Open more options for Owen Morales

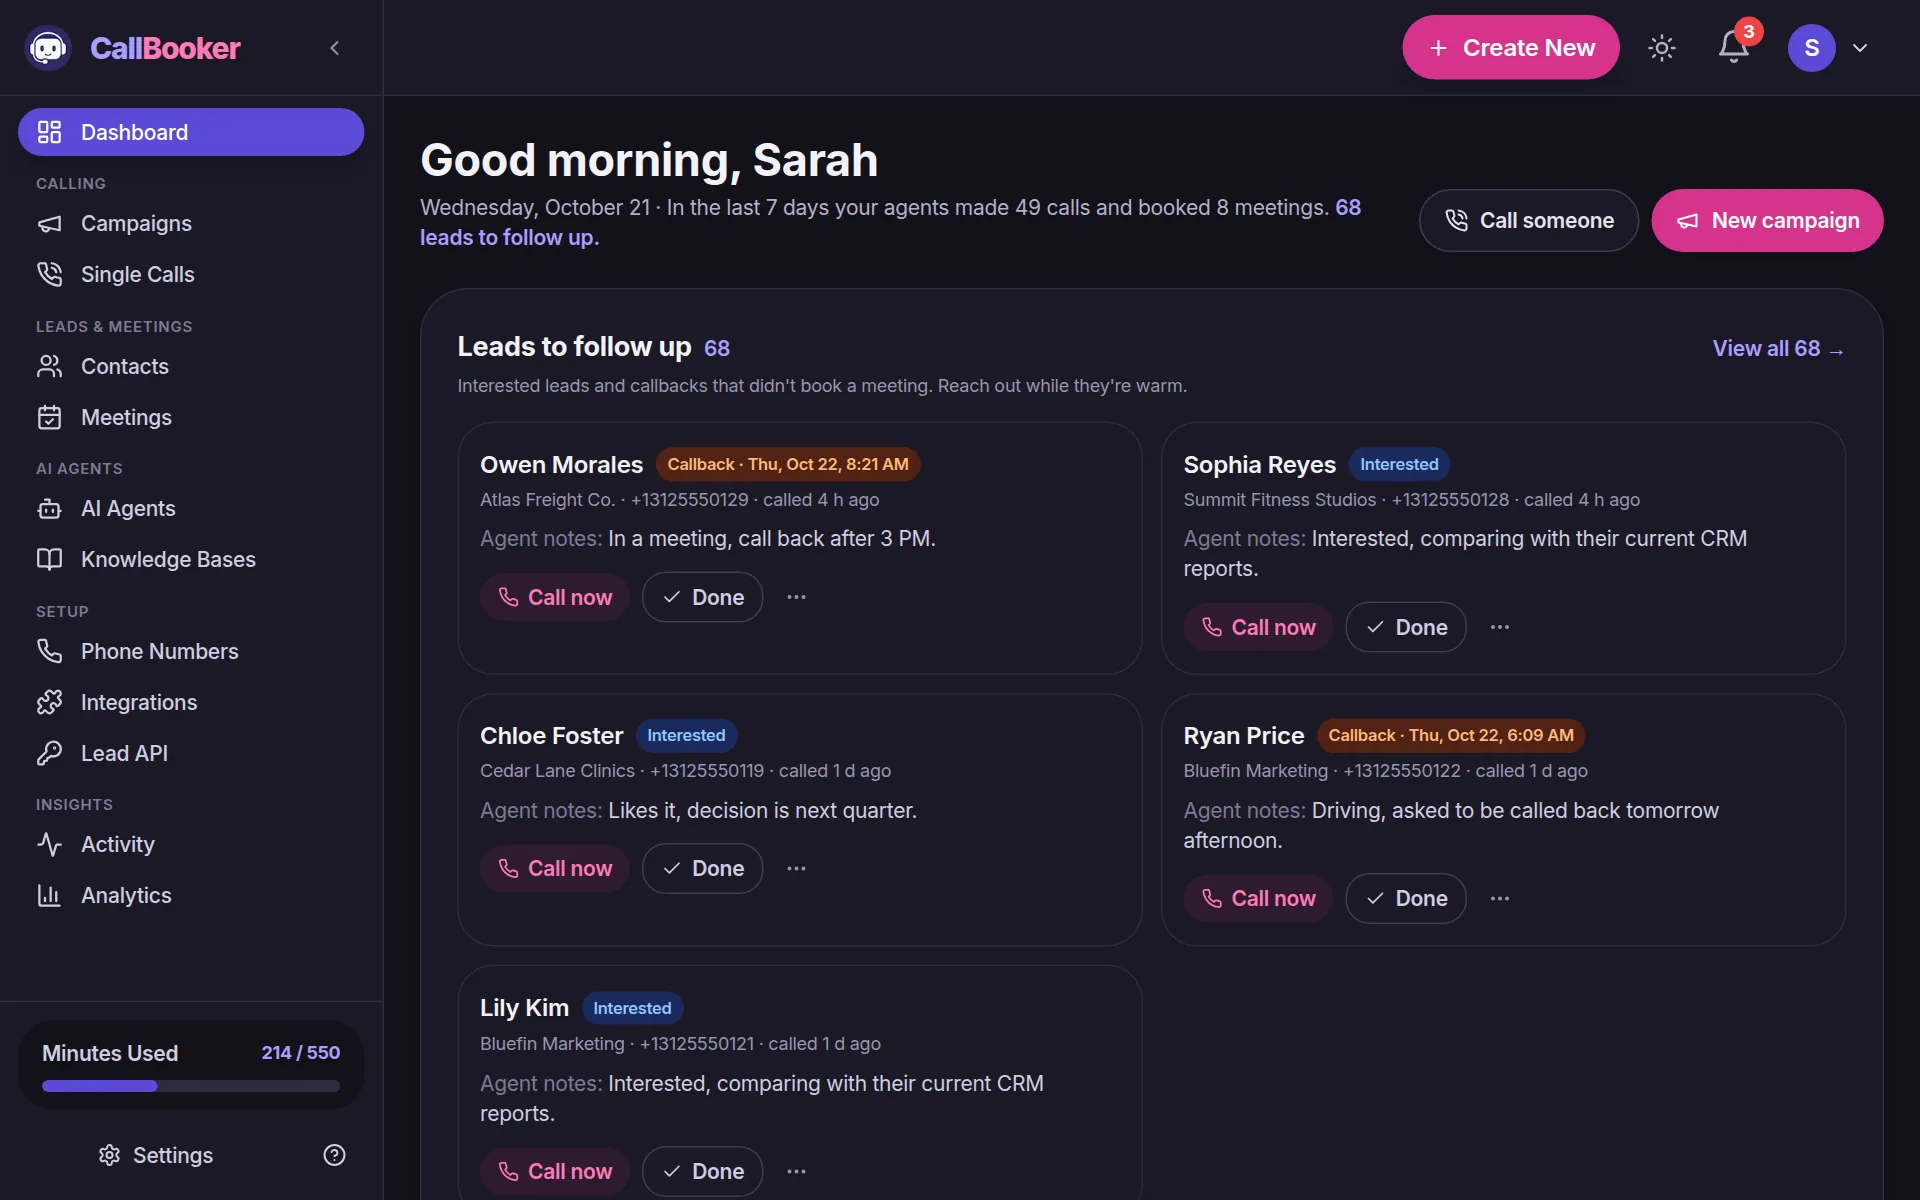796,597
